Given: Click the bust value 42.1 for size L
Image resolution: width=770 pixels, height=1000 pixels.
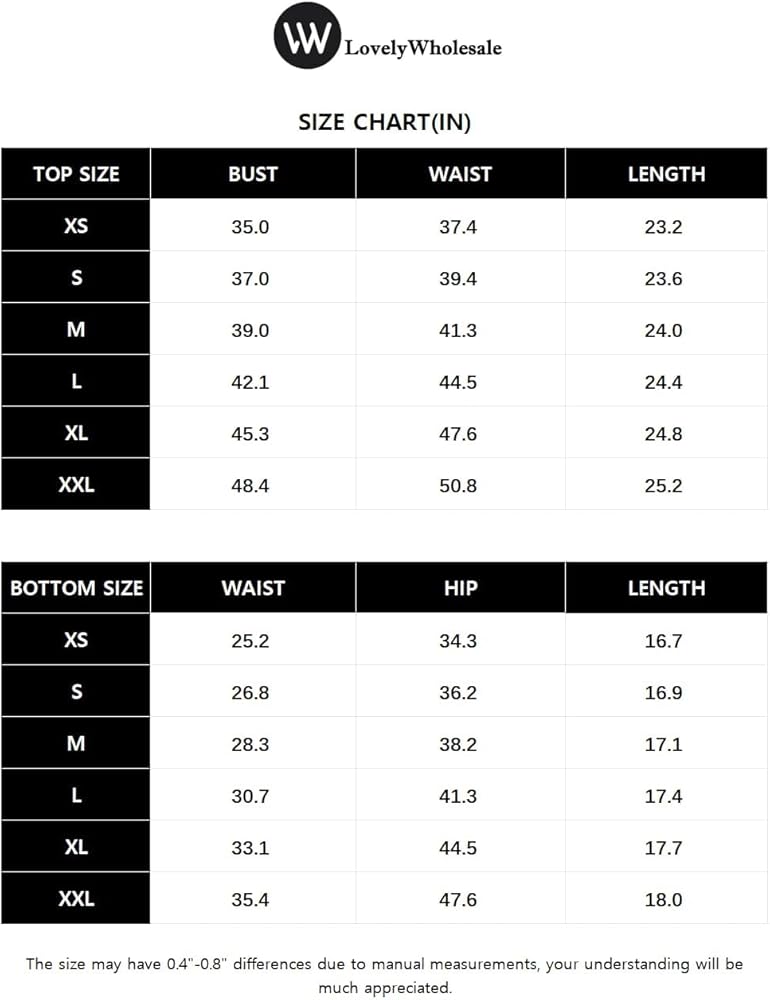Looking at the screenshot, I should click(250, 382).
